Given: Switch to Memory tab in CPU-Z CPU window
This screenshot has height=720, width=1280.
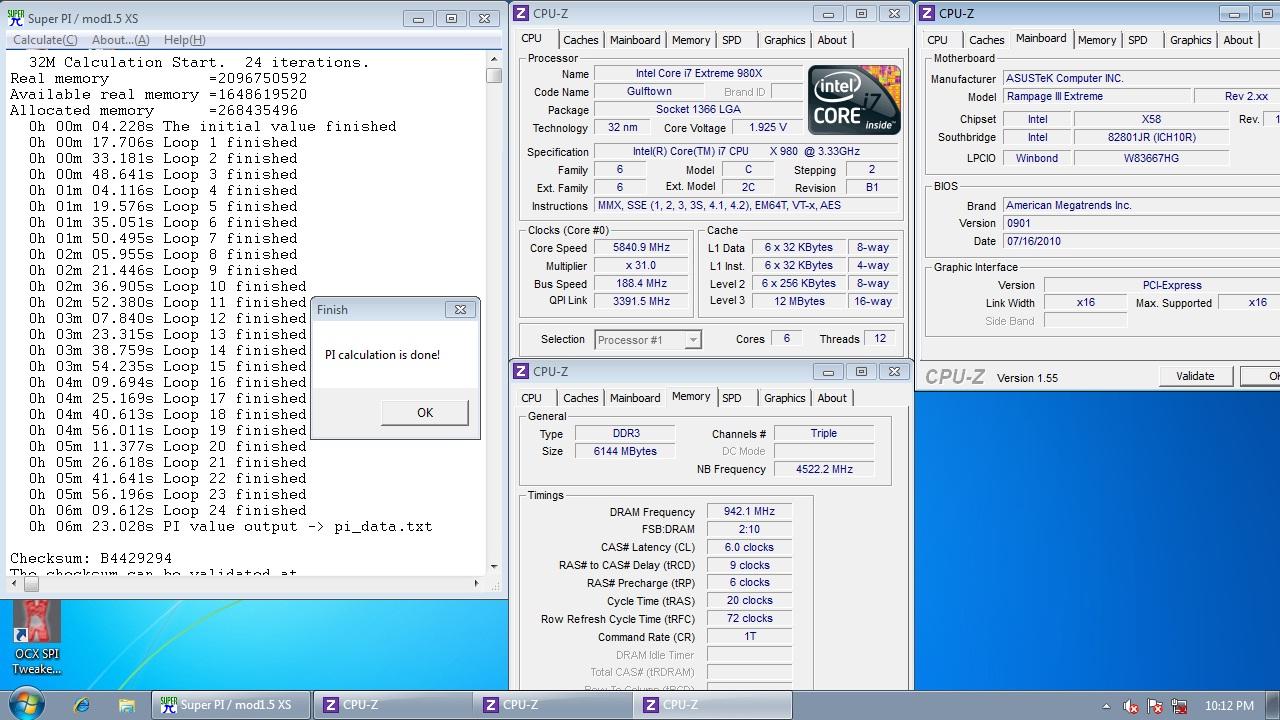Looking at the screenshot, I should [x=691, y=40].
